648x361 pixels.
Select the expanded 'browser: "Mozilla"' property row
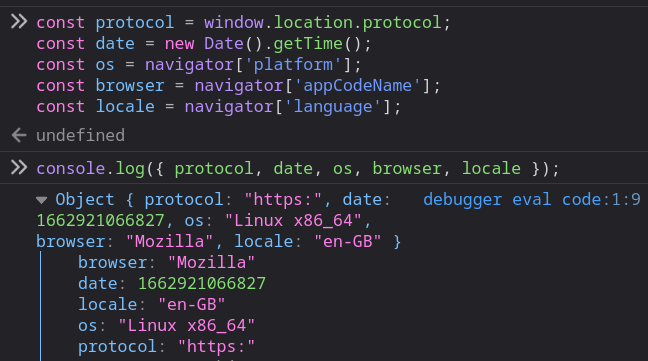pyautogui.click(x=167, y=263)
